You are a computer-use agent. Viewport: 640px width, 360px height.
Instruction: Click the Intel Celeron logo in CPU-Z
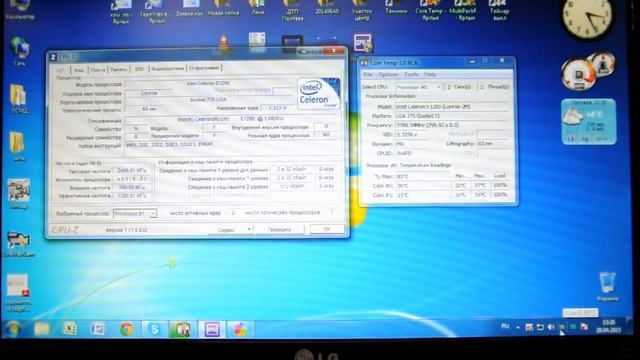[x=318, y=93]
